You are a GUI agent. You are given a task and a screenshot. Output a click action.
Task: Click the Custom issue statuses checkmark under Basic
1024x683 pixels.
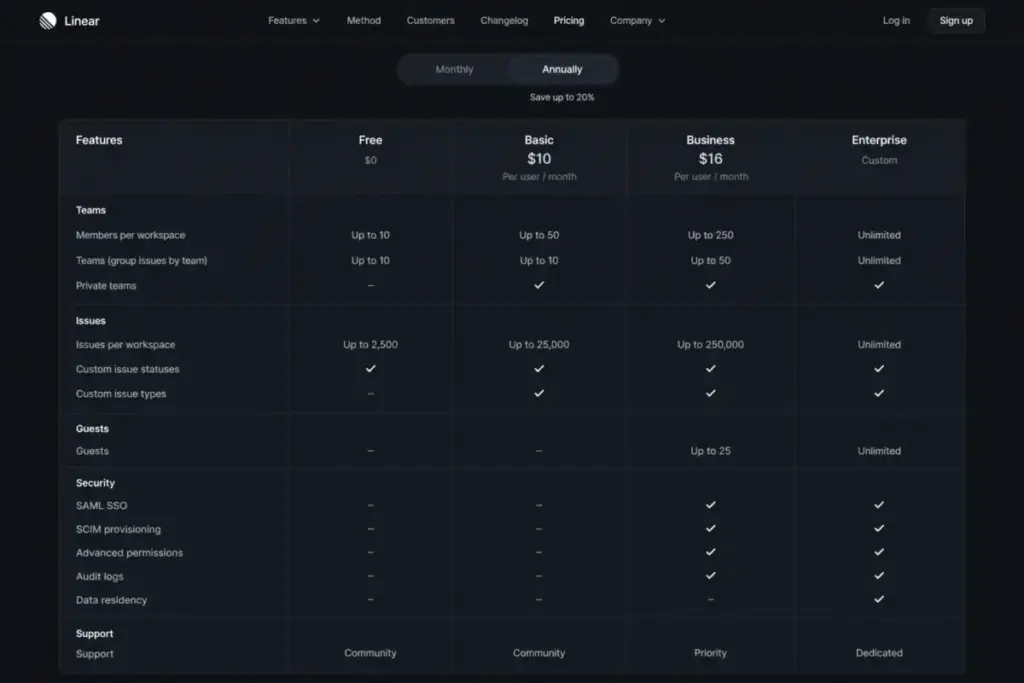(539, 369)
